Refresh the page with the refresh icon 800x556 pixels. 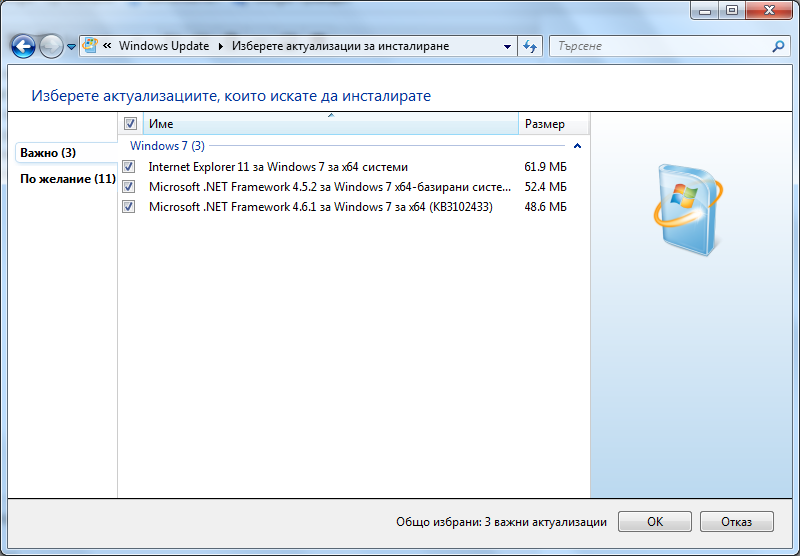pos(530,46)
